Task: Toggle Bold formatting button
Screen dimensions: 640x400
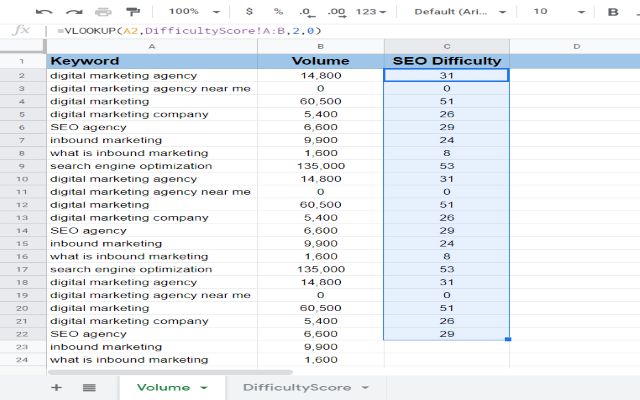Action: coord(613,12)
